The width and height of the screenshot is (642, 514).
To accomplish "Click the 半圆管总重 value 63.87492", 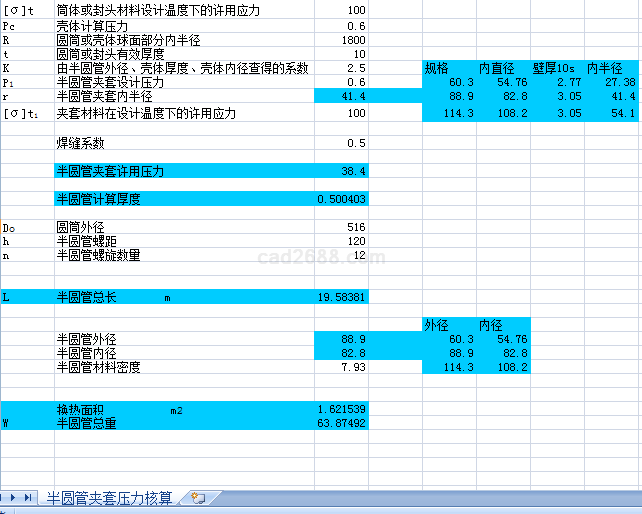I will [341, 423].
